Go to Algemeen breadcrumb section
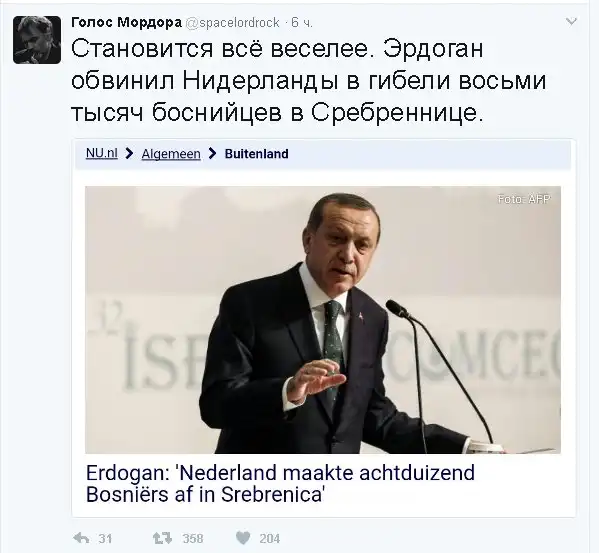Image resolution: width=599 pixels, height=553 pixels. click(171, 154)
